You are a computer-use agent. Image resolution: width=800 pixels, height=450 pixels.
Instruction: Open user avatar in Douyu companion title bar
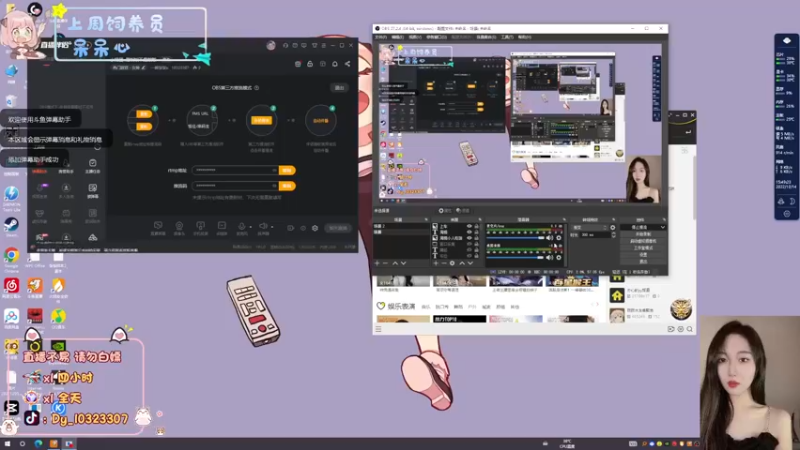271,45
